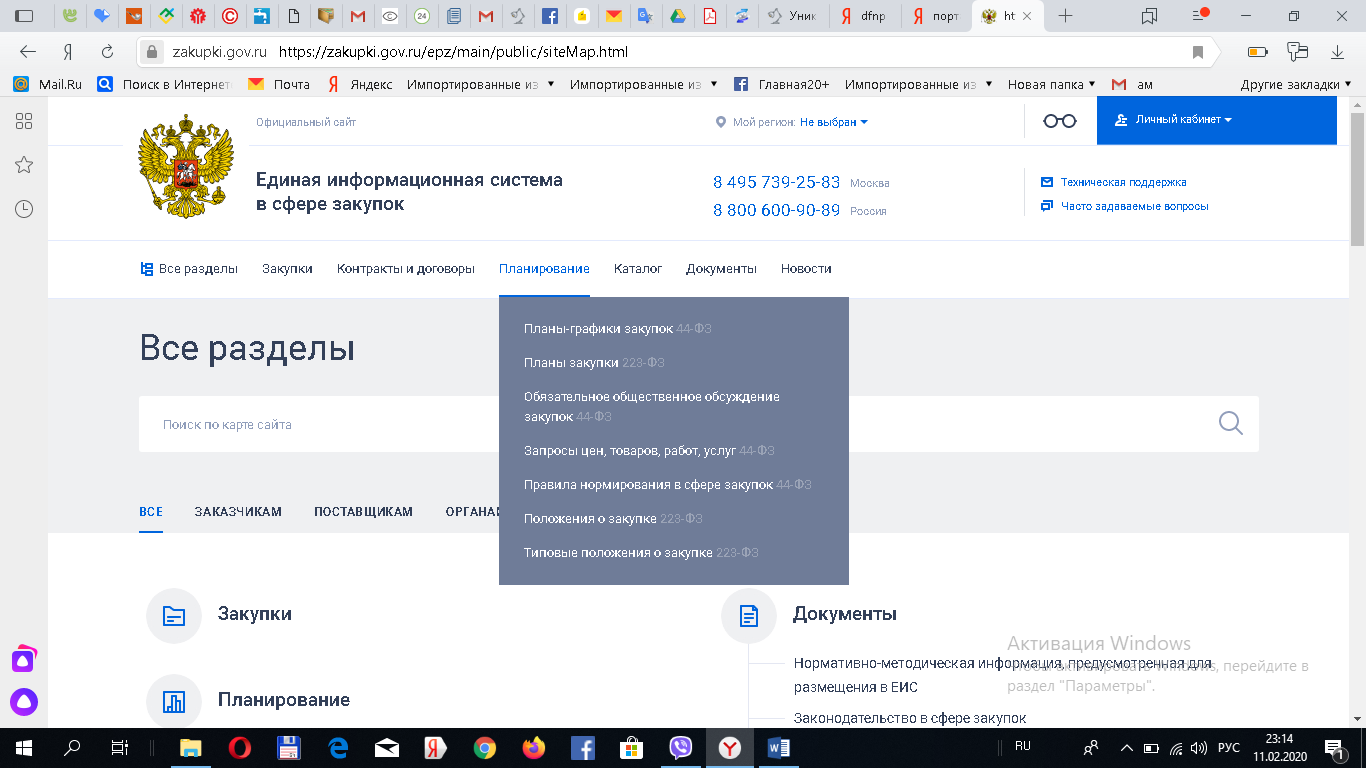This screenshot has height=768, width=1366.
Task: Click the Планирование section chart icon
Action: pyautogui.click(x=174, y=702)
